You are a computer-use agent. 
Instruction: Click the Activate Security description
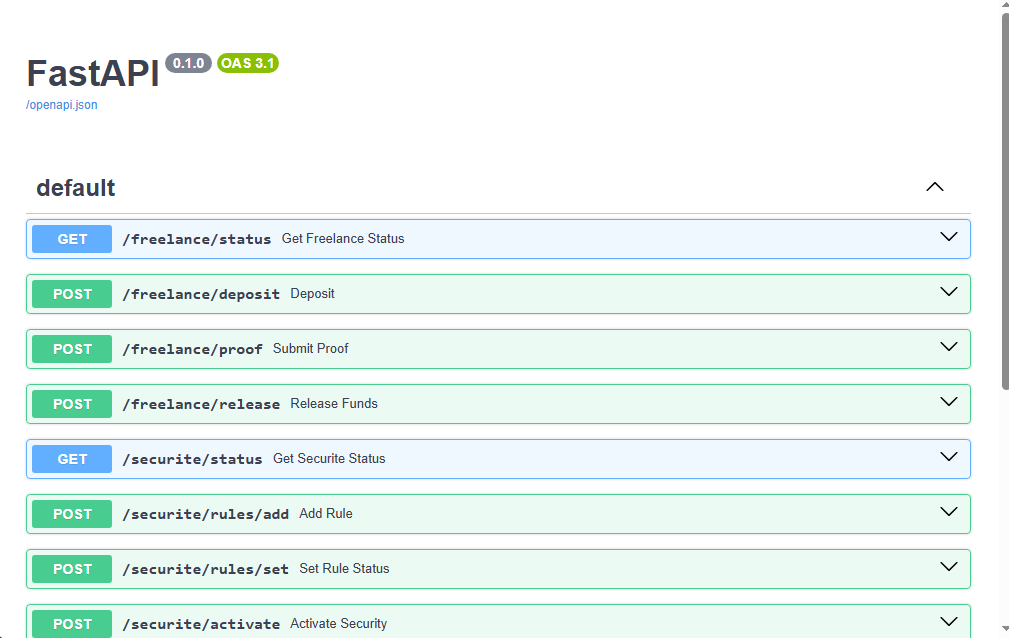(338, 624)
